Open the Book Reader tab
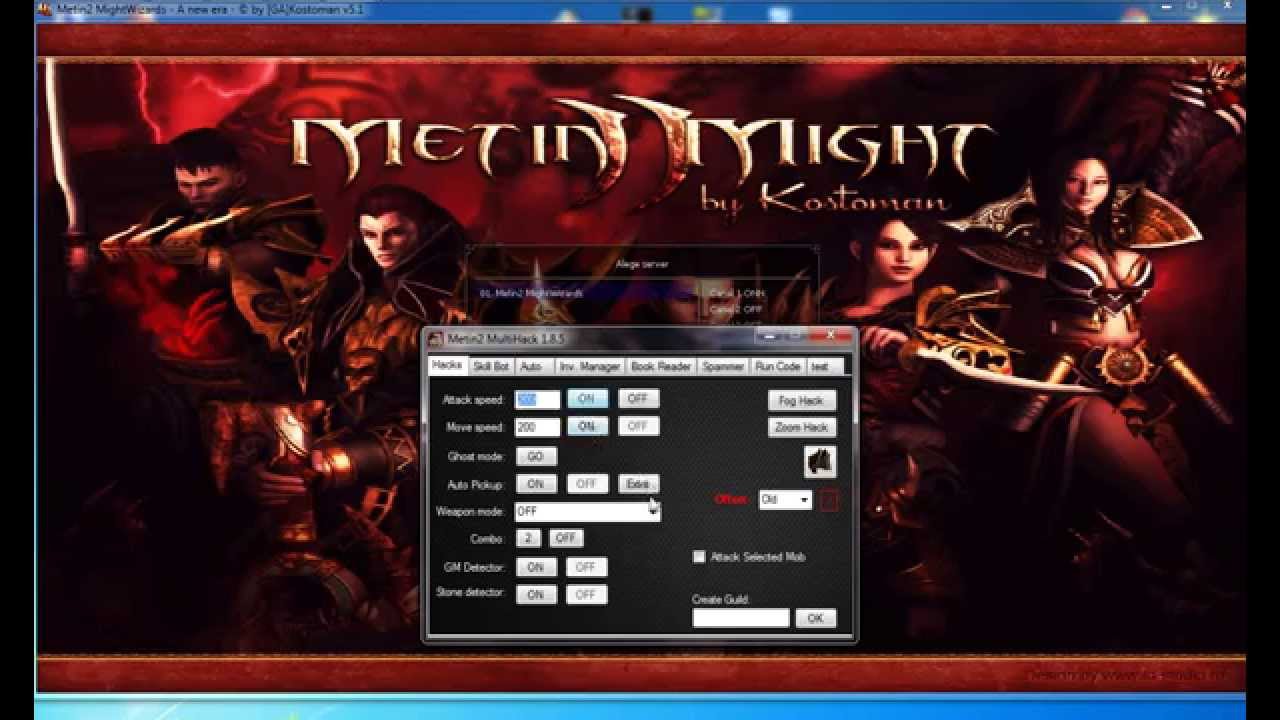This screenshot has width=1280, height=720. (x=661, y=367)
